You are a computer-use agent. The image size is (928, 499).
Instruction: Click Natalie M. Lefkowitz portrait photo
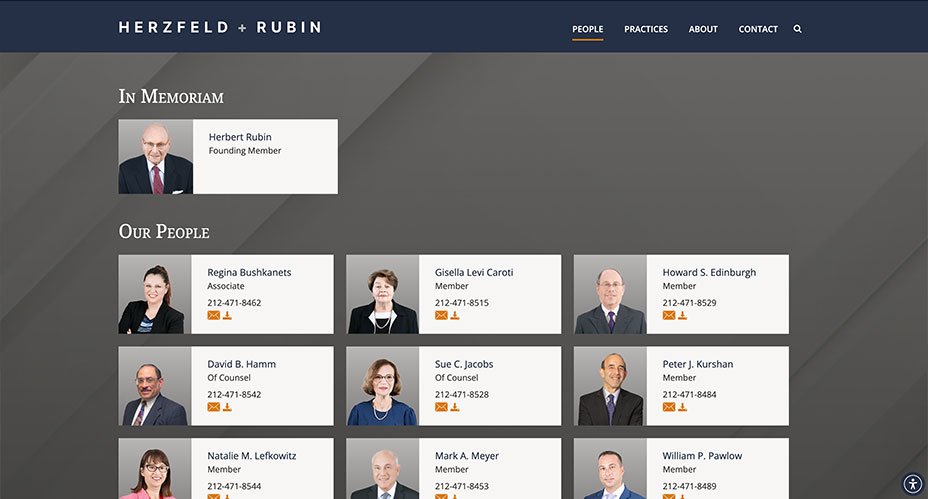pyautogui.click(x=155, y=469)
